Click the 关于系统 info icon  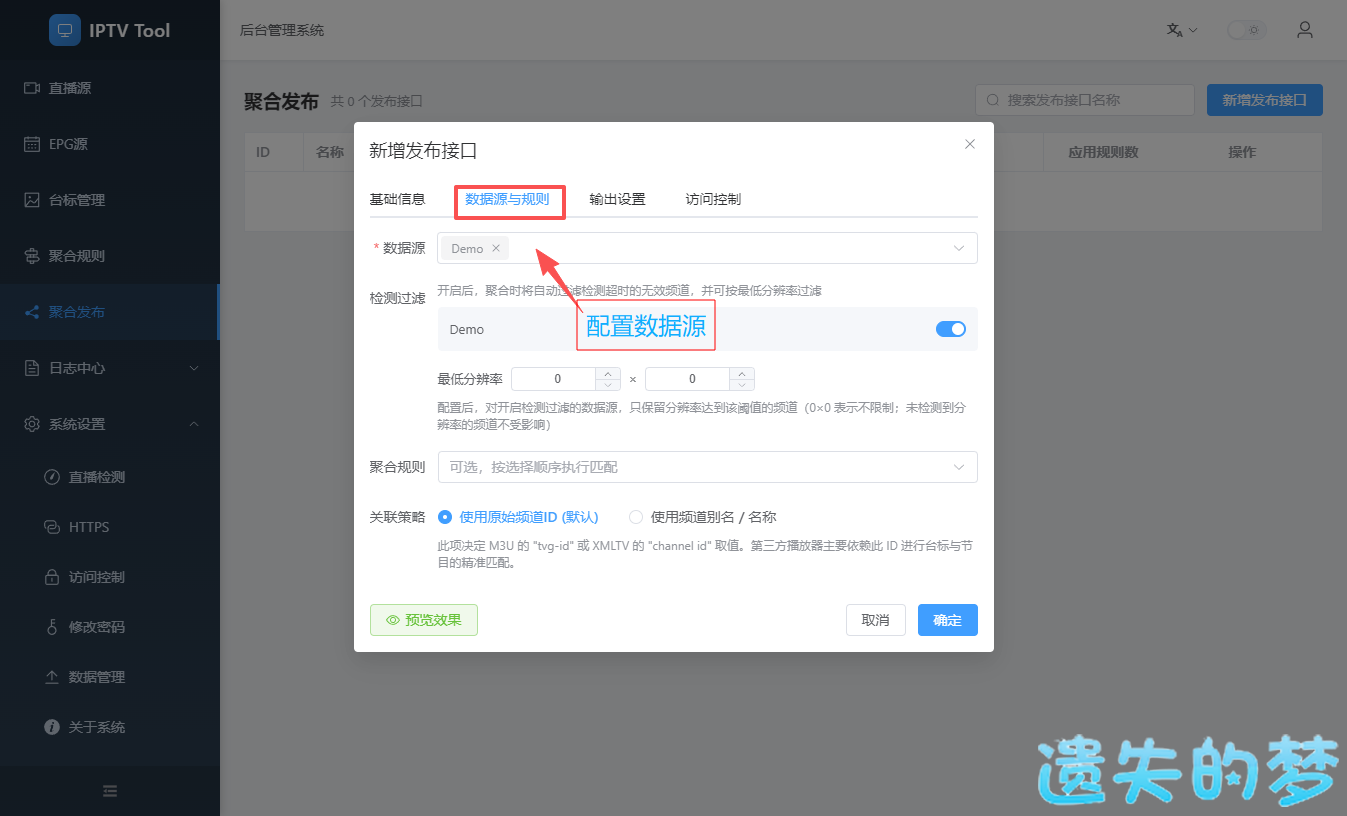pyautogui.click(x=52, y=727)
